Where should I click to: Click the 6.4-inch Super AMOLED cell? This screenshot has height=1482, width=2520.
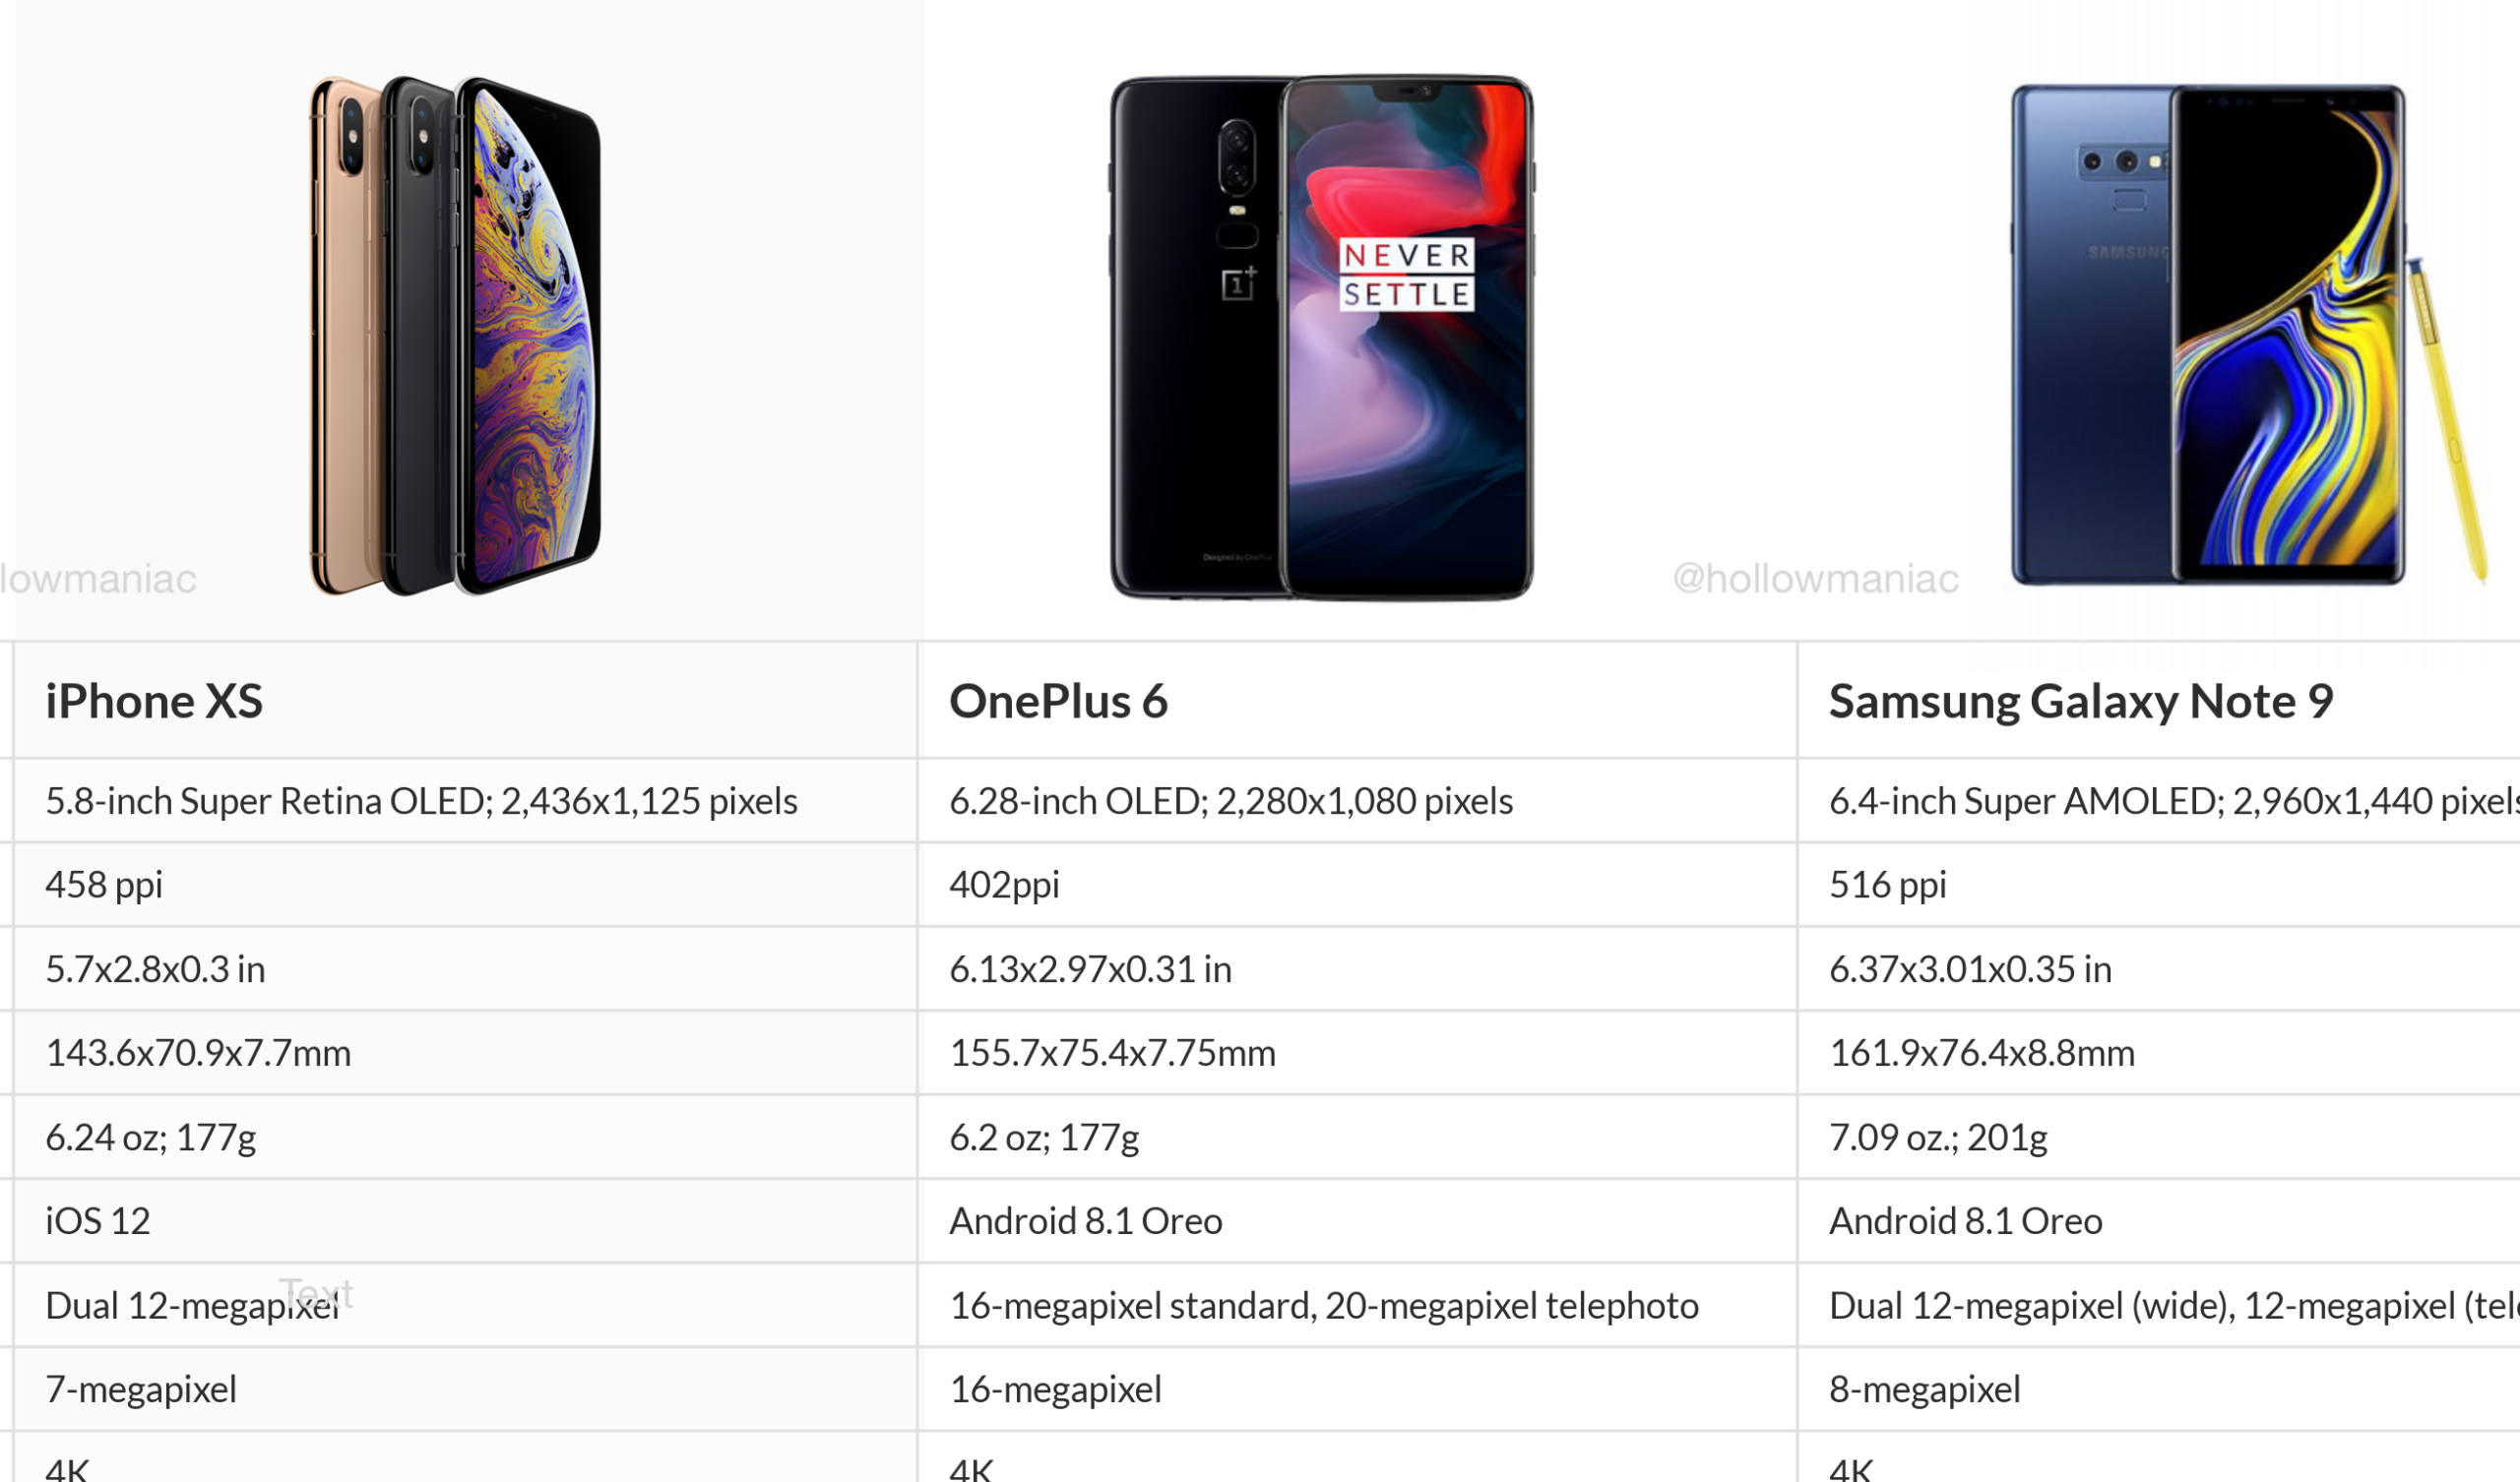coord(2170,801)
